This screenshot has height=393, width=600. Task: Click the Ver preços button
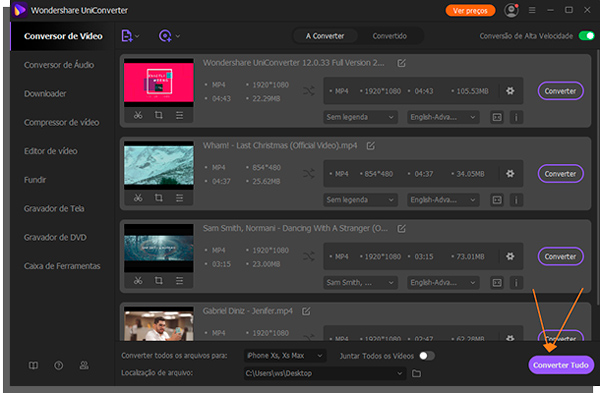point(470,11)
